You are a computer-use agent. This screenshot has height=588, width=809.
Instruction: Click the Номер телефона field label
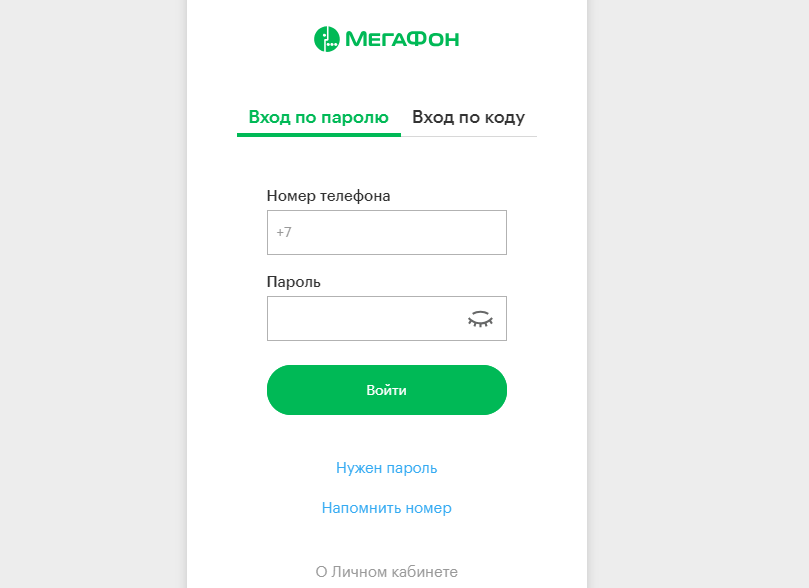328,196
